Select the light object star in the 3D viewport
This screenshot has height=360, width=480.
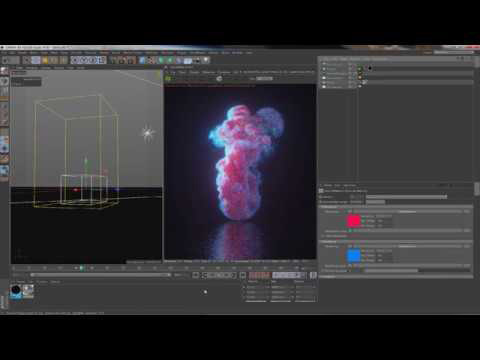[x=147, y=133]
